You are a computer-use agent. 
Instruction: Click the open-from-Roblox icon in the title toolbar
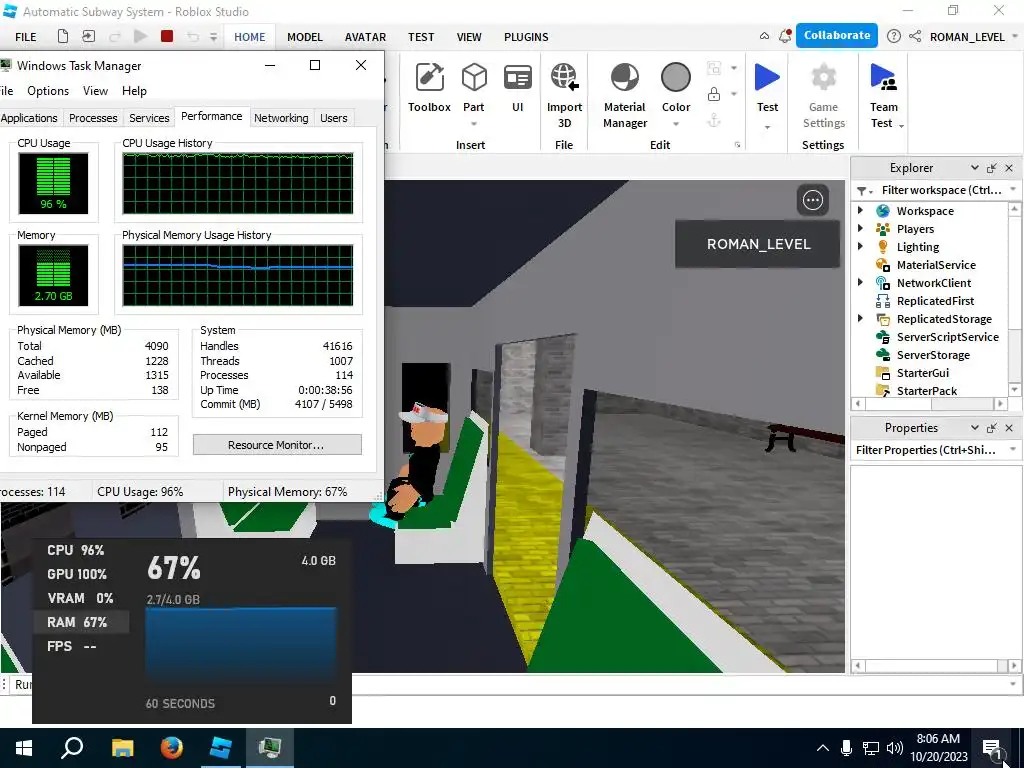click(x=88, y=37)
